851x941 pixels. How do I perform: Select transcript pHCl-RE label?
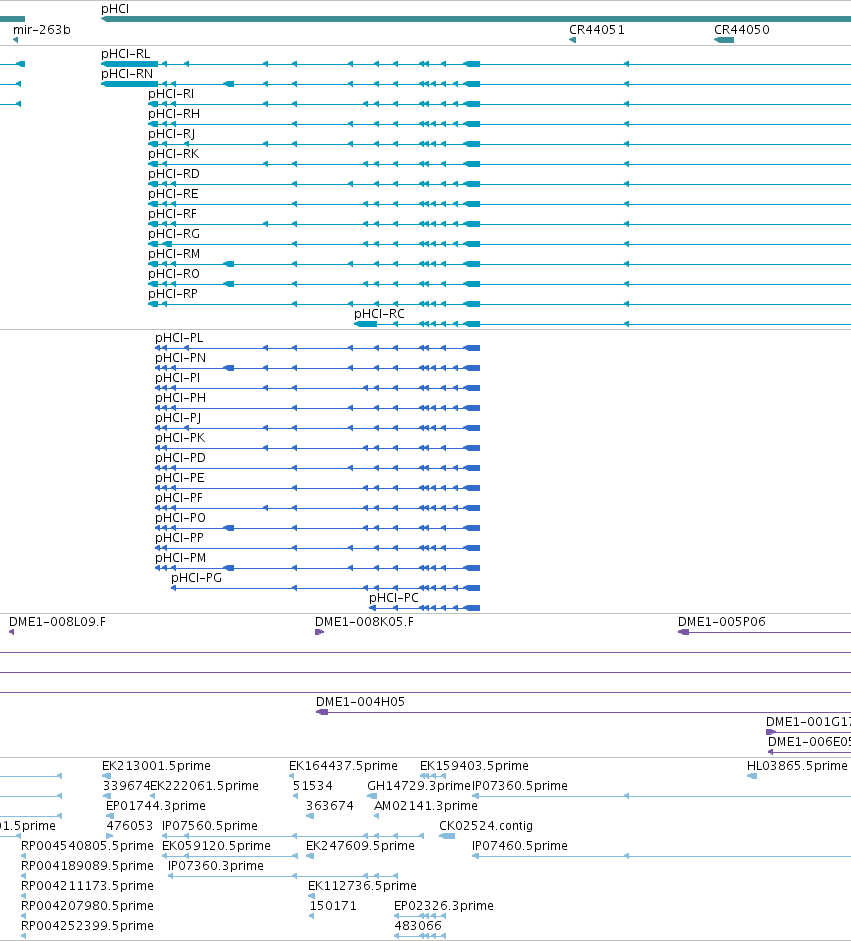tap(173, 193)
